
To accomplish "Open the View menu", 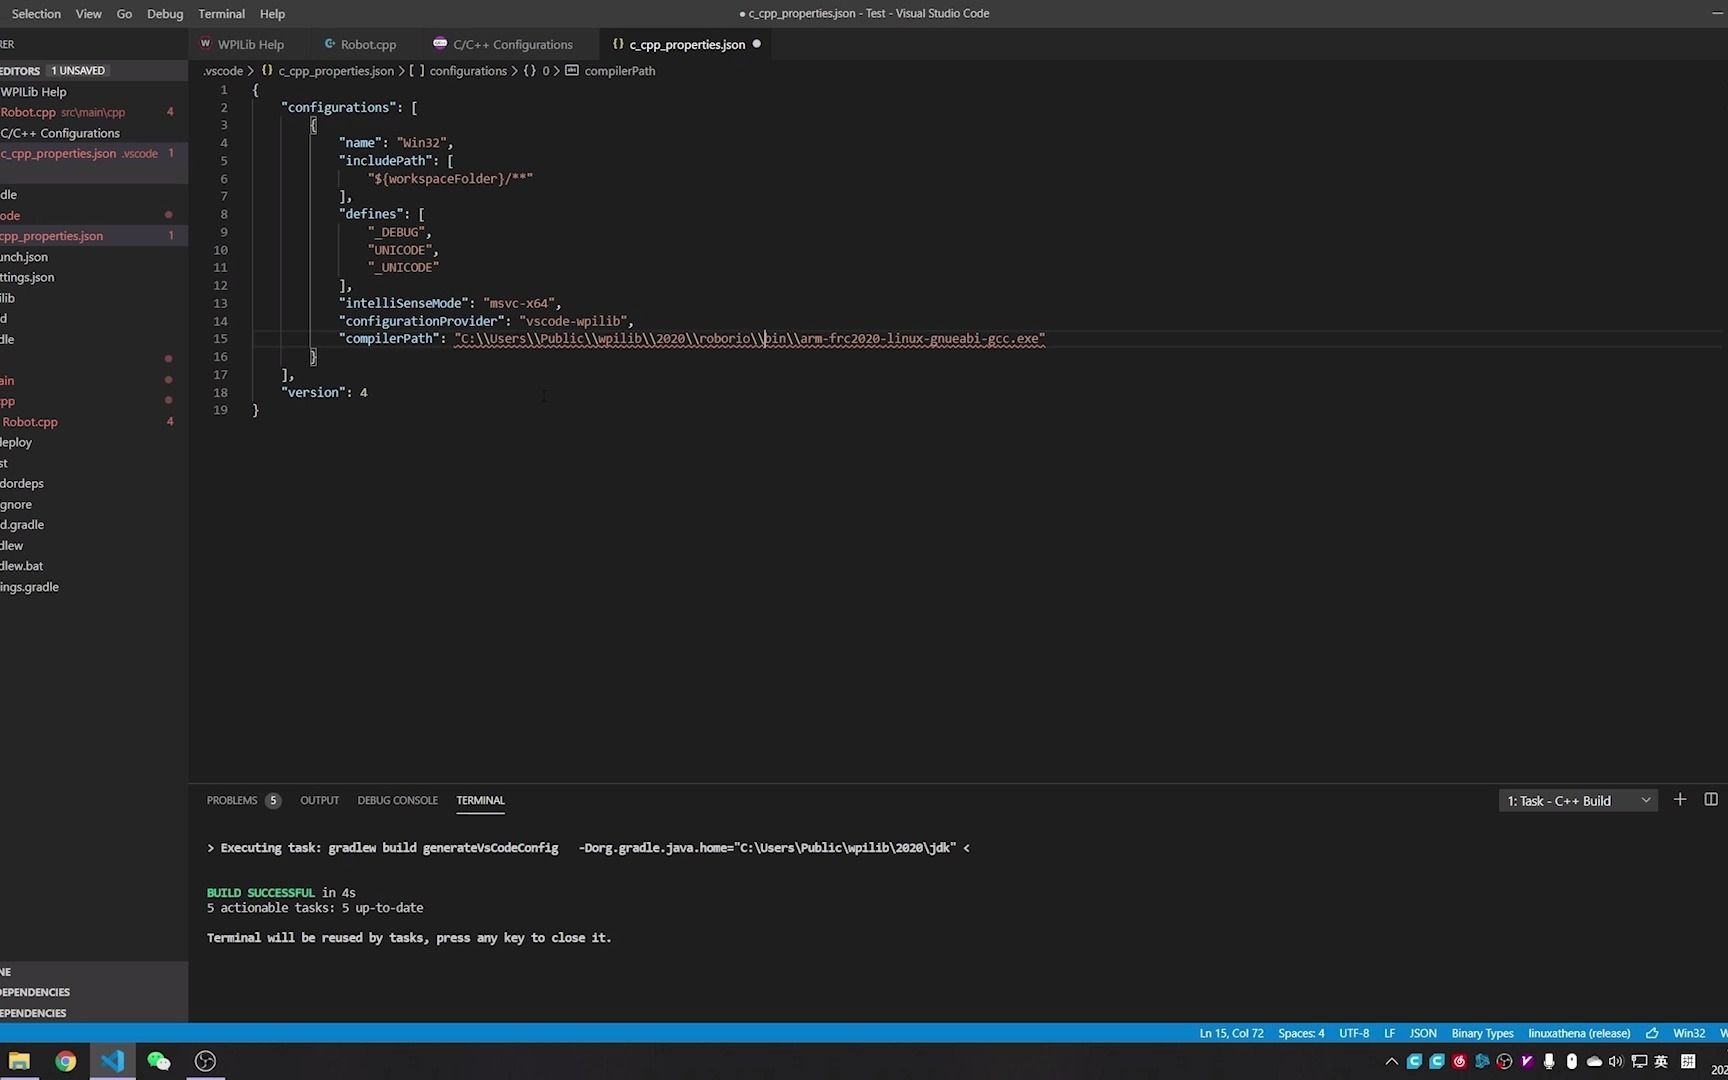I will [88, 14].
